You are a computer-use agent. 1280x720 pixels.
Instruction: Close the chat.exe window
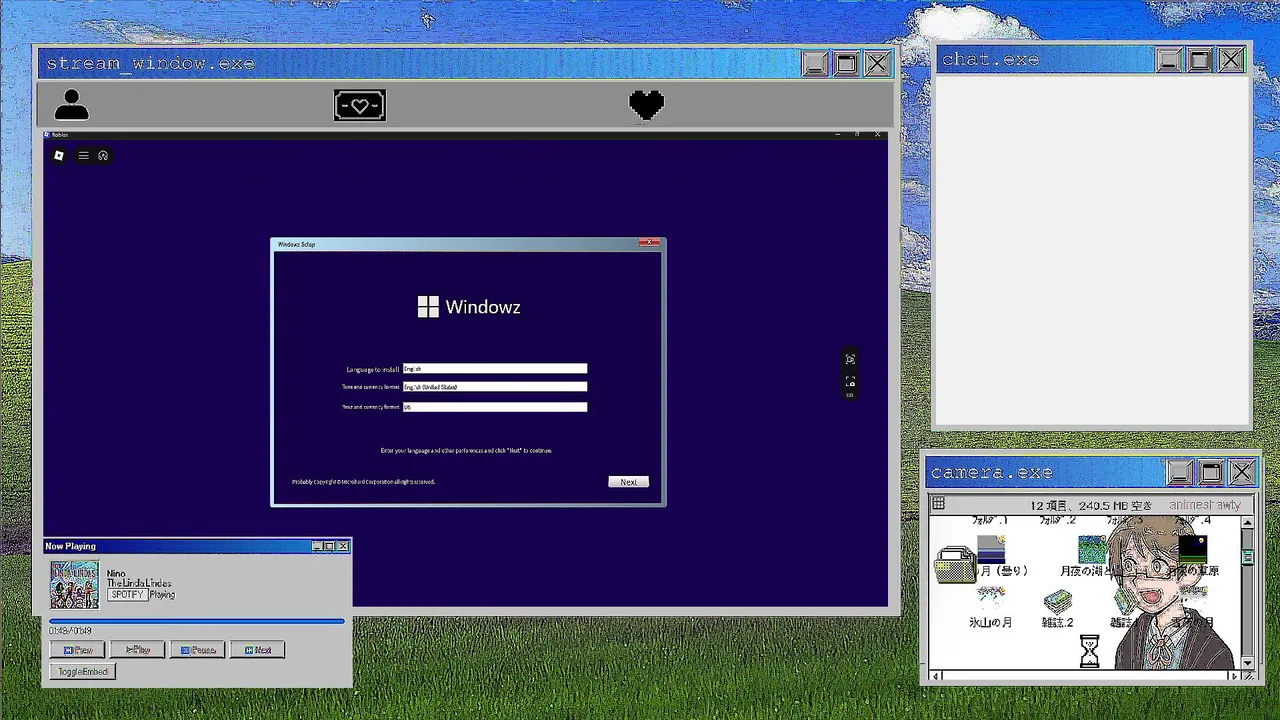(1231, 60)
